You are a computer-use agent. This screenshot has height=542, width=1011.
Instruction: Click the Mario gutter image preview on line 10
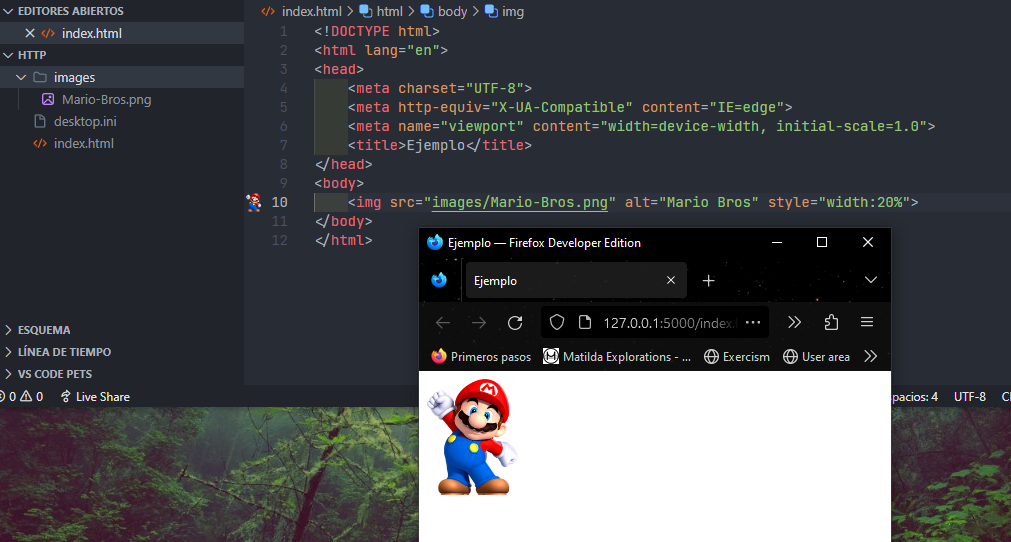(x=254, y=202)
